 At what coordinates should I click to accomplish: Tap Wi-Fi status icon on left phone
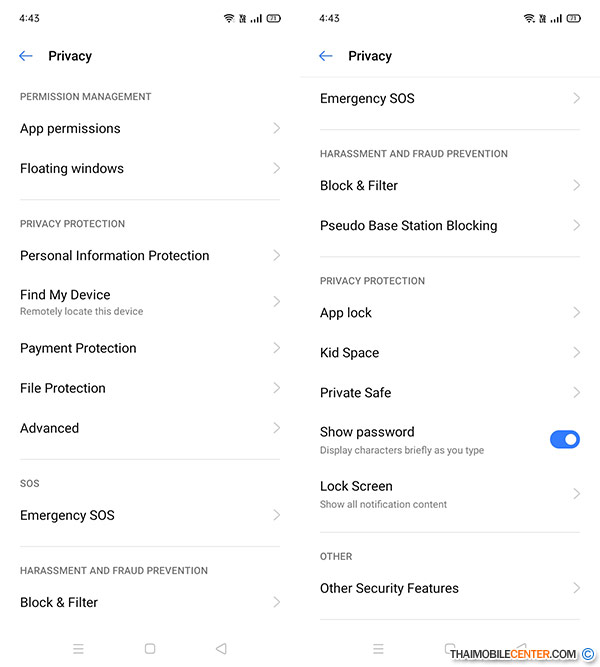click(x=229, y=19)
